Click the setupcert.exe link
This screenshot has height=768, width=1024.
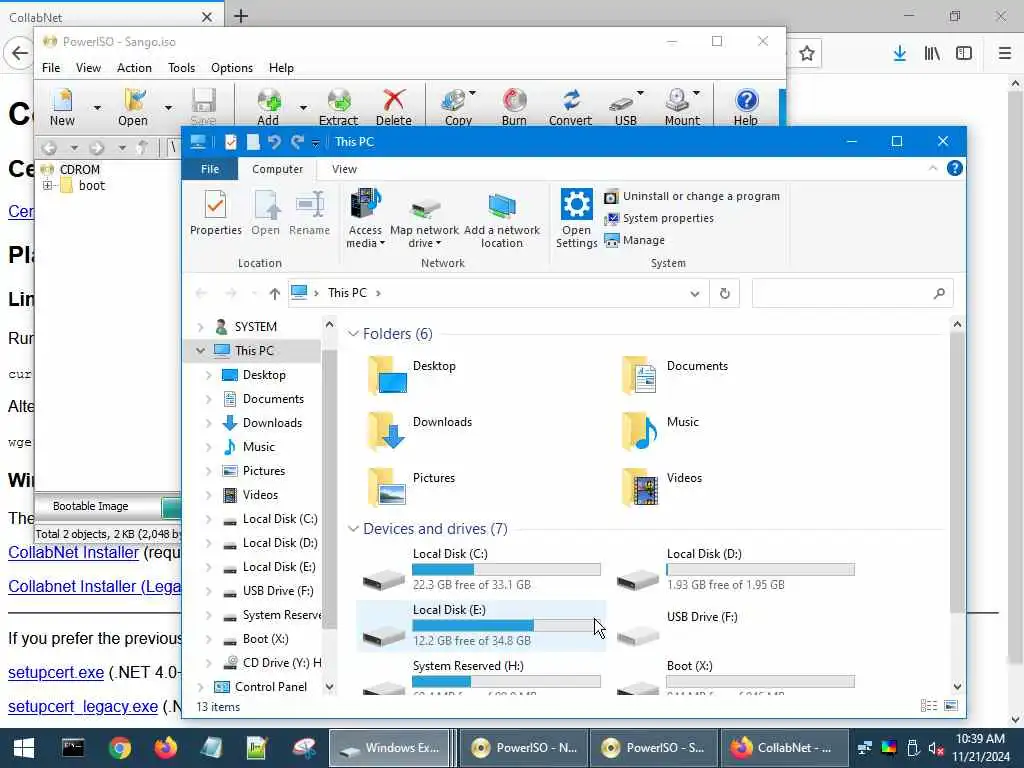(x=56, y=673)
